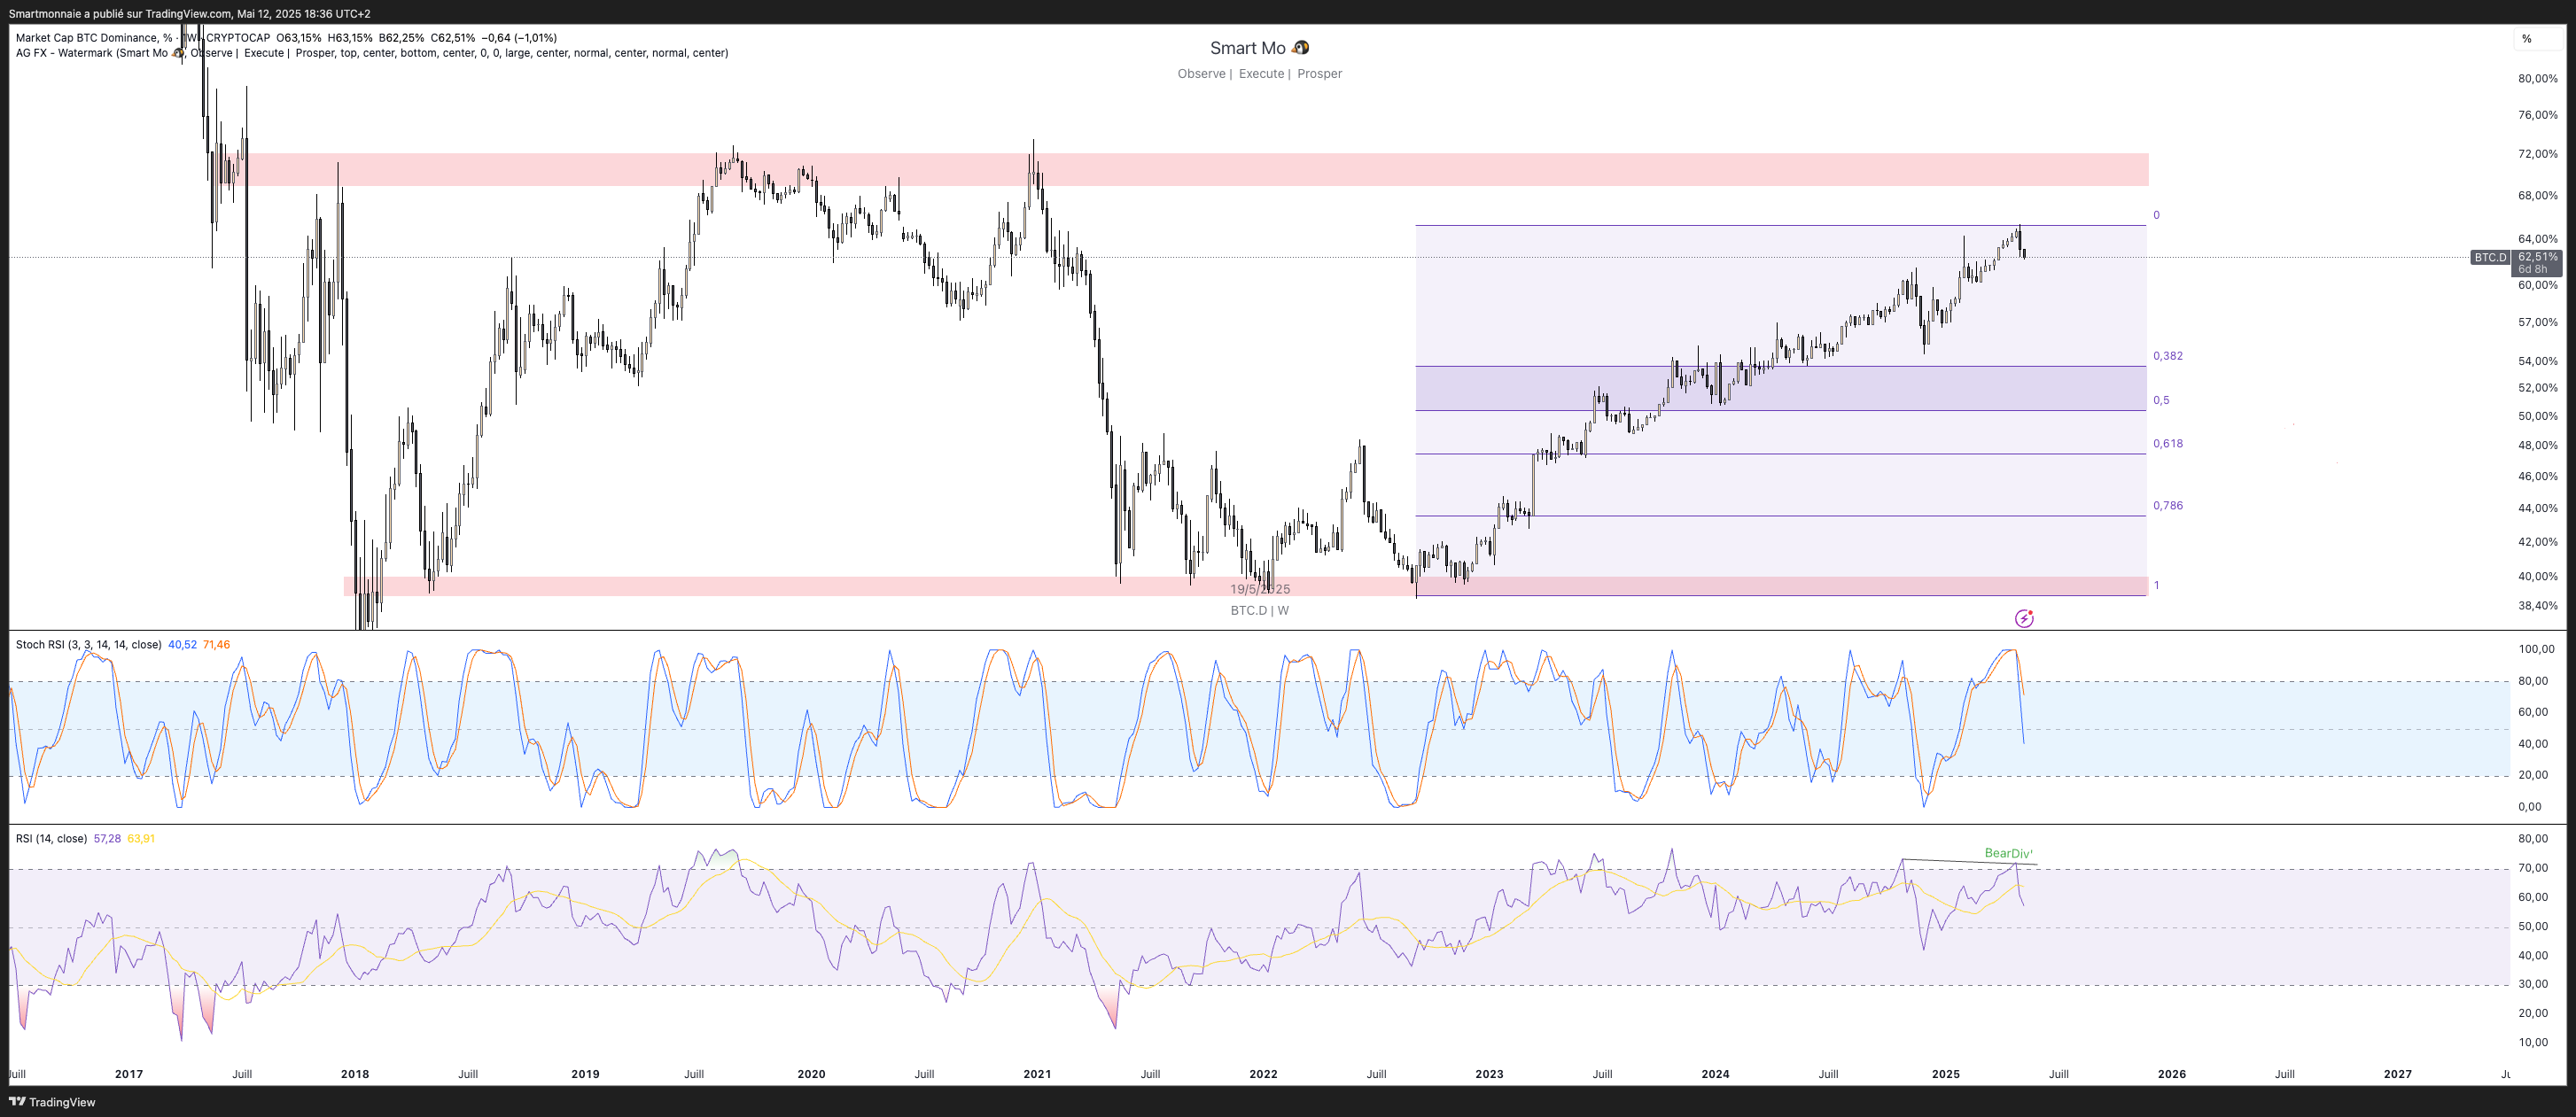Image resolution: width=2576 pixels, height=1117 pixels.
Task: Click the RSI (14, close) indicator label
Action: (51, 839)
